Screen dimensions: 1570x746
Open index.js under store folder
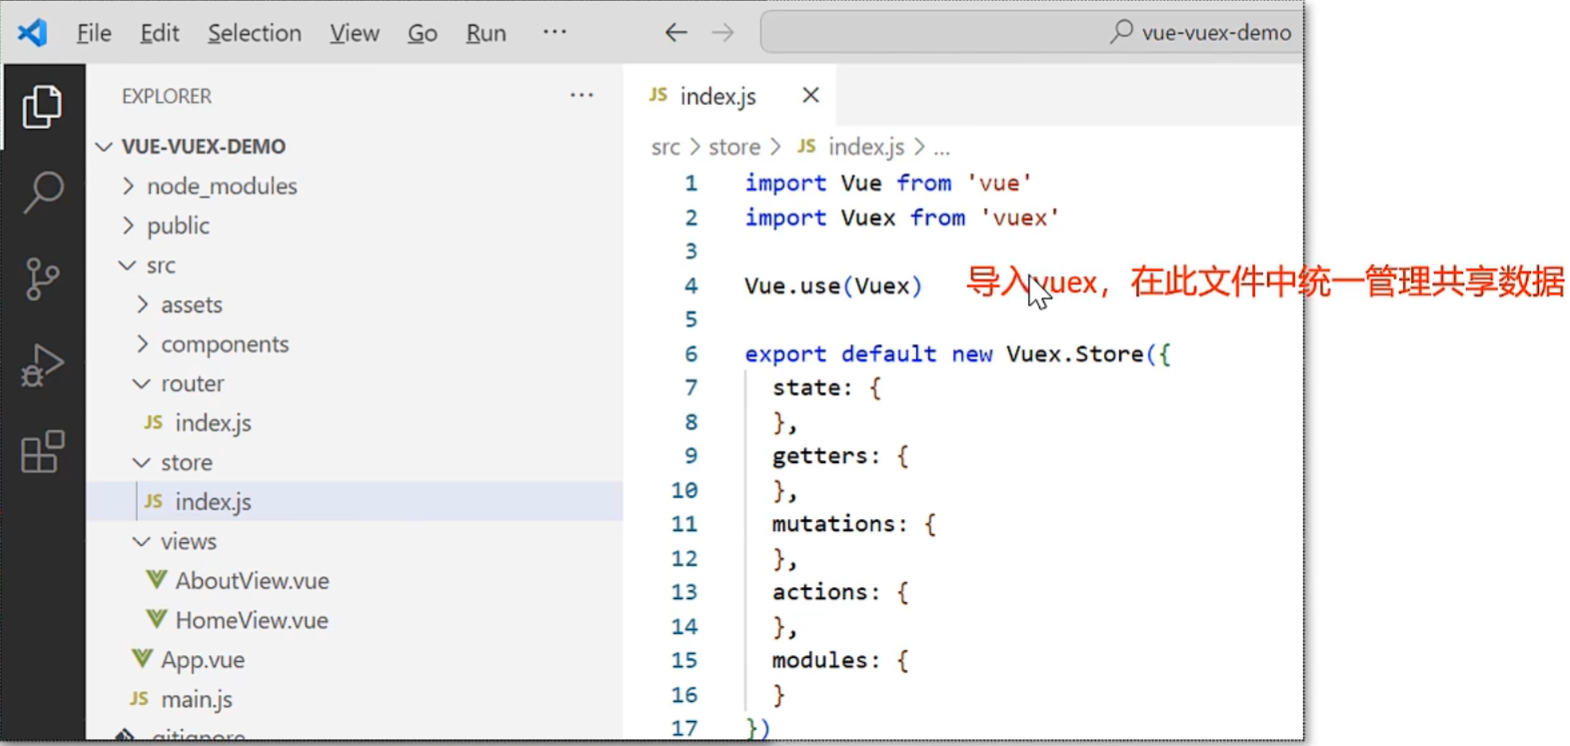point(213,502)
